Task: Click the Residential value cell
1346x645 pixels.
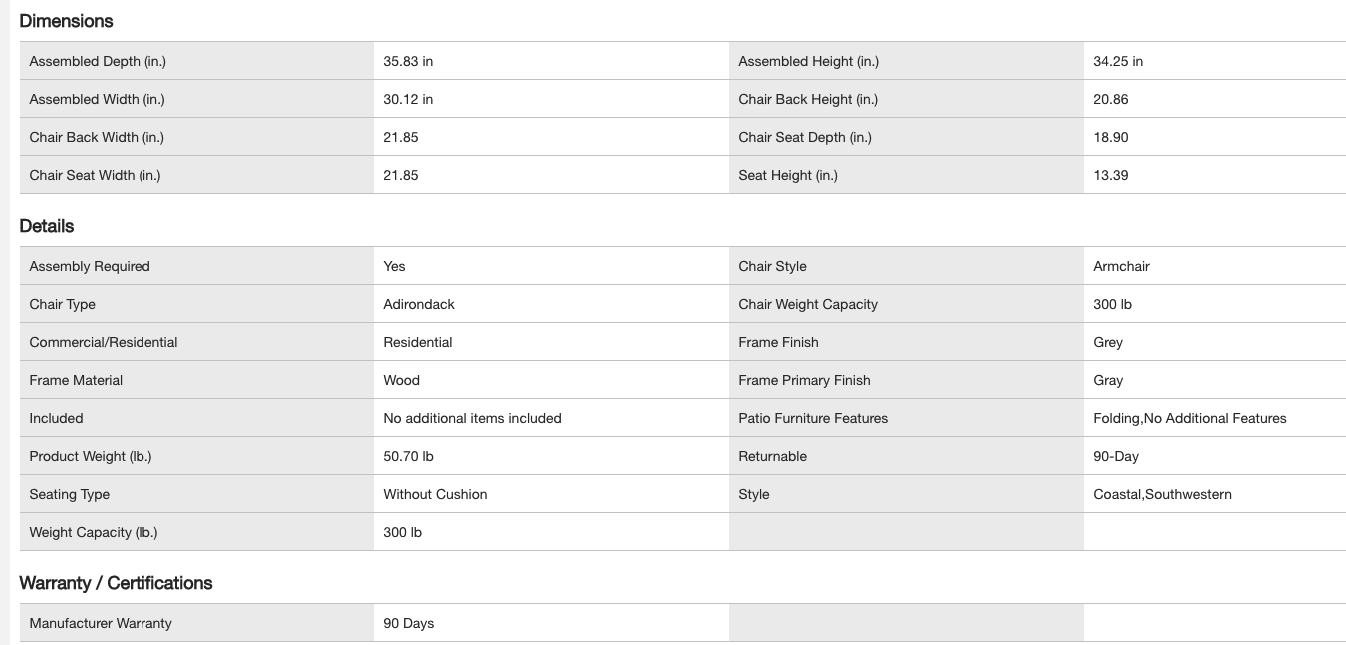Action: click(x=418, y=342)
